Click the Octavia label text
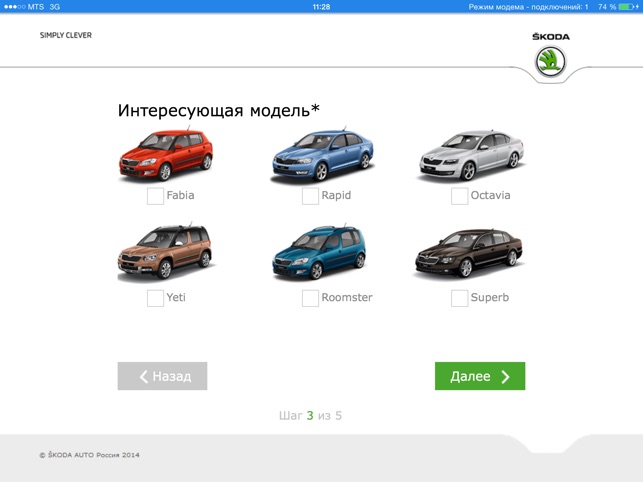The width and height of the screenshot is (643, 482). click(x=490, y=195)
